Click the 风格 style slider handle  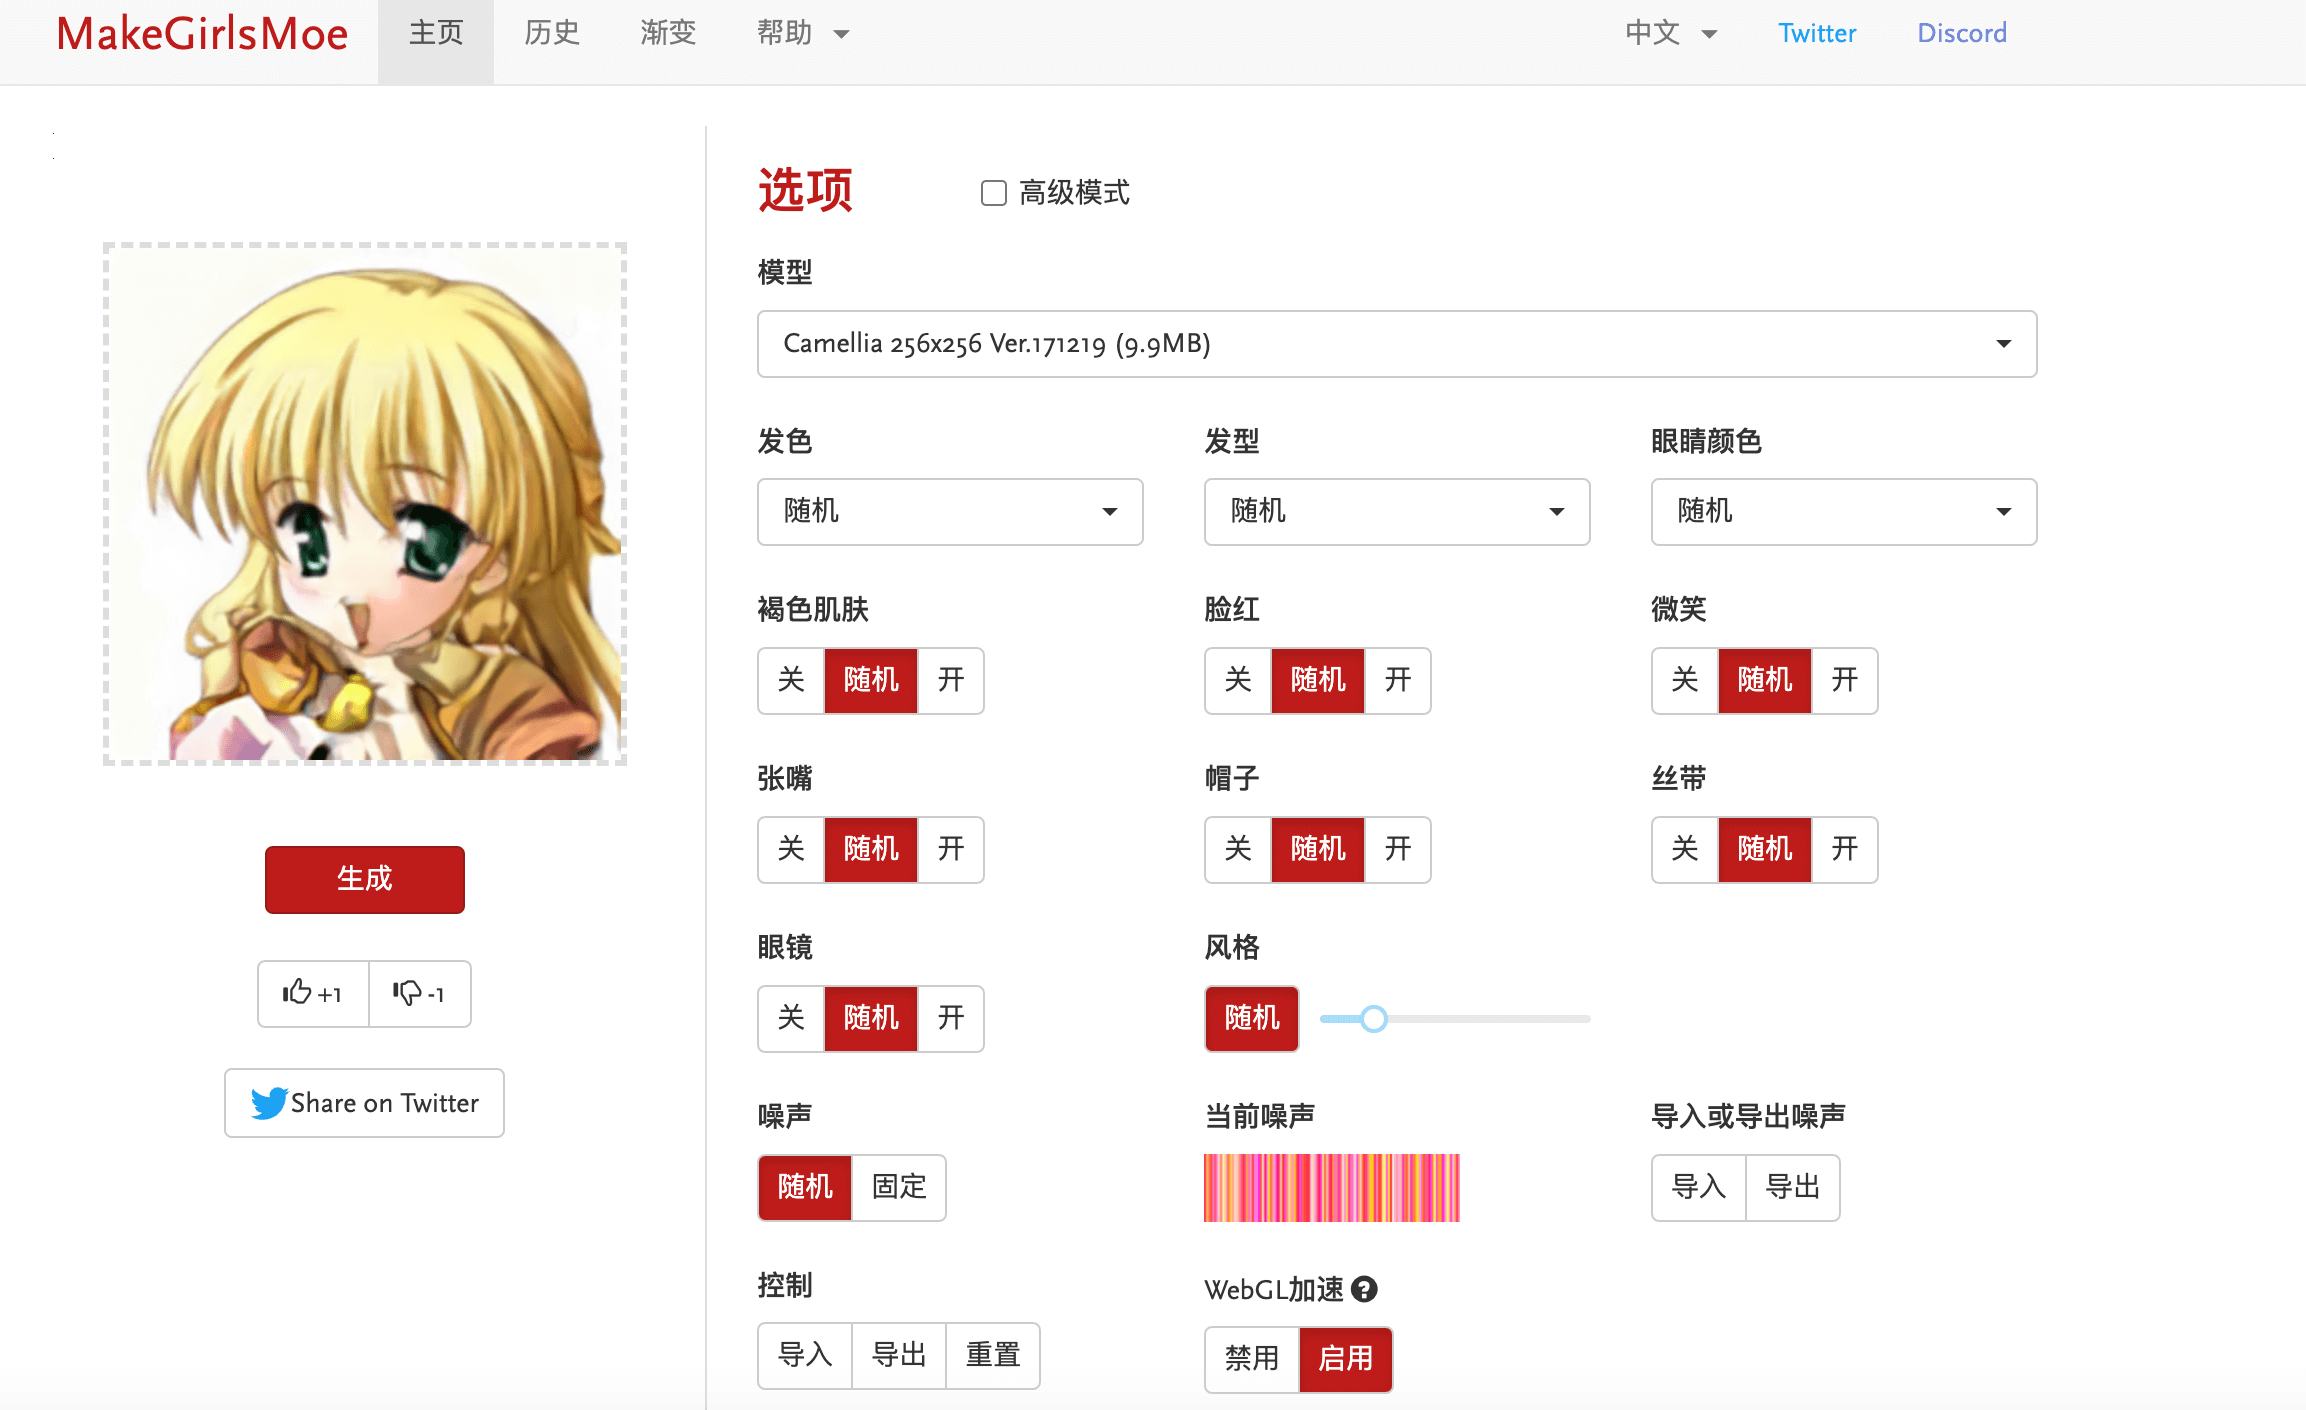click(1374, 1019)
